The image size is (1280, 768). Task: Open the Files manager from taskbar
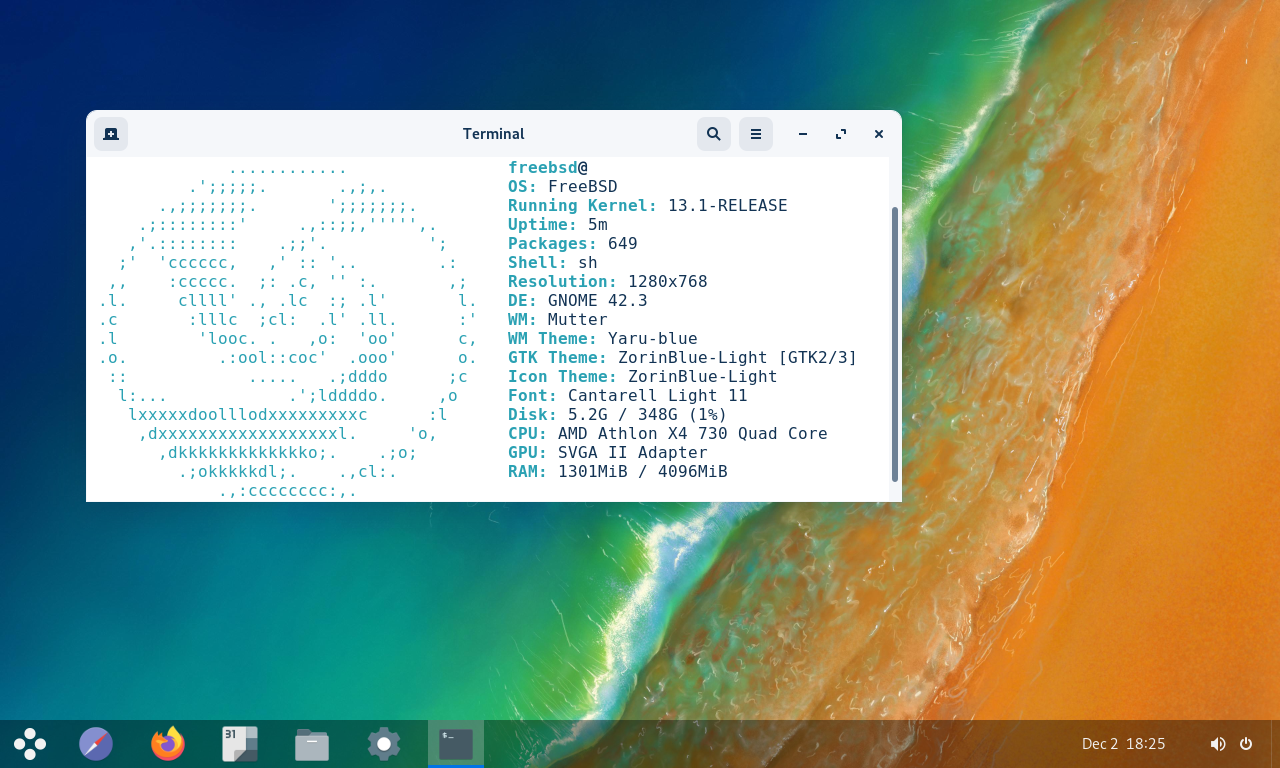tap(312, 744)
